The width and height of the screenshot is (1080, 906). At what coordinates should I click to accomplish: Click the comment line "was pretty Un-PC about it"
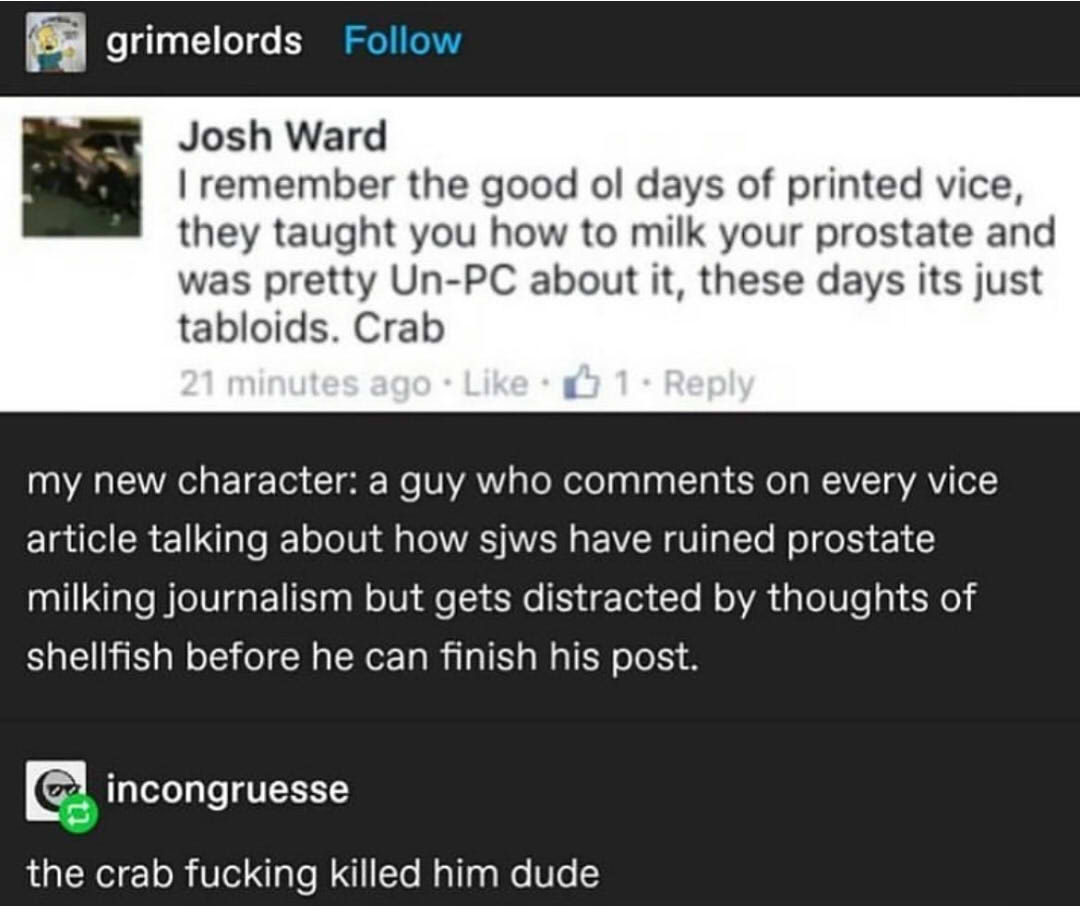coord(609,281)
